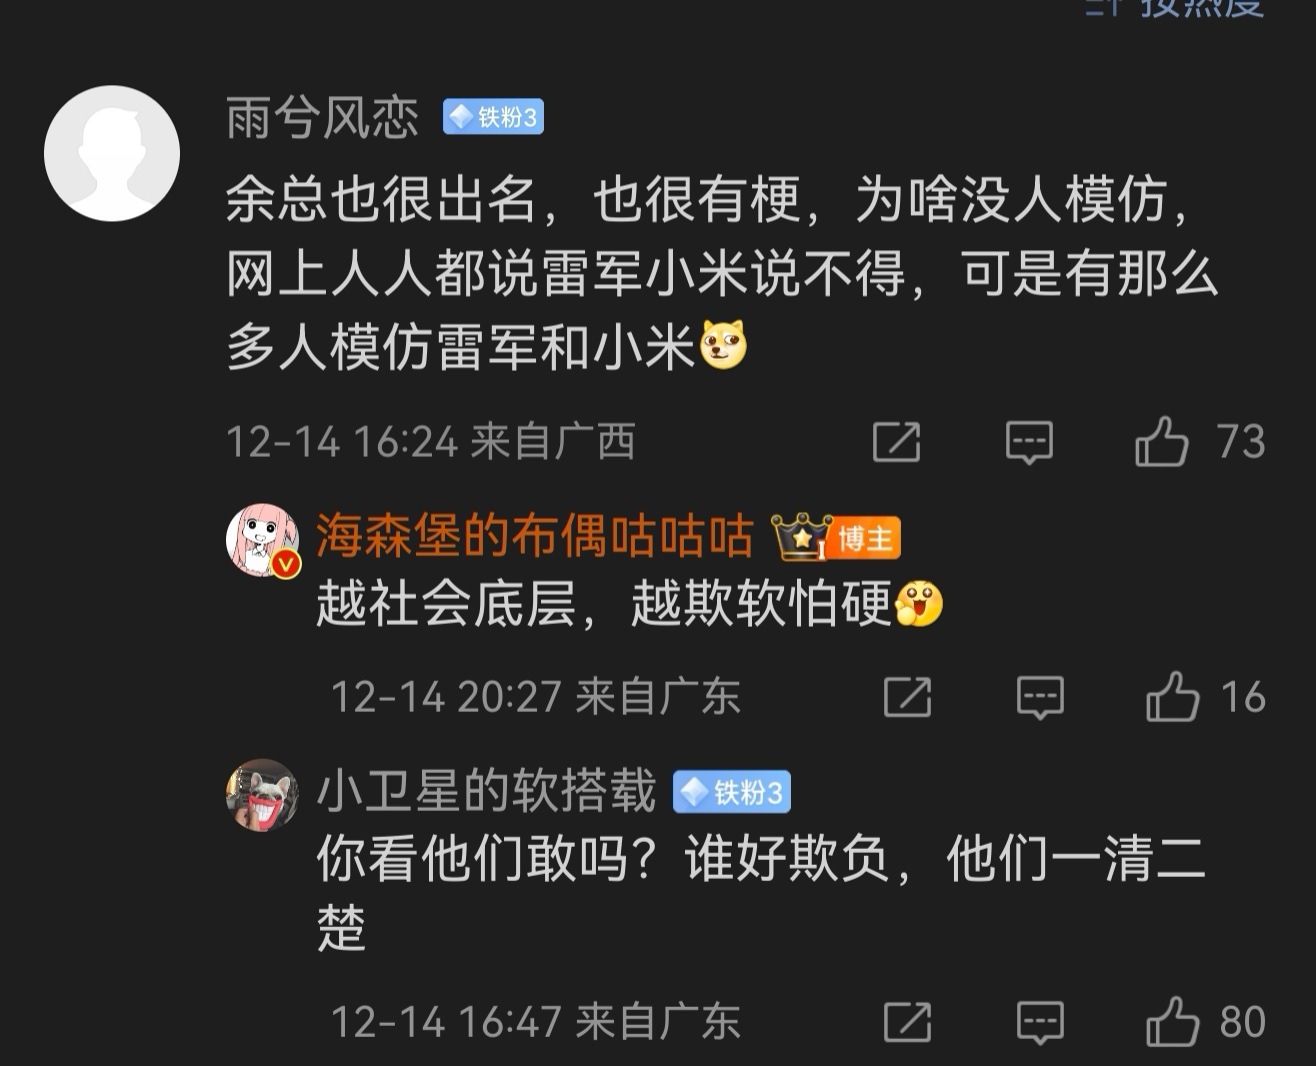Tap 铁粉3 badge beside 小卫星的软搭载

[x=732, y=793]
